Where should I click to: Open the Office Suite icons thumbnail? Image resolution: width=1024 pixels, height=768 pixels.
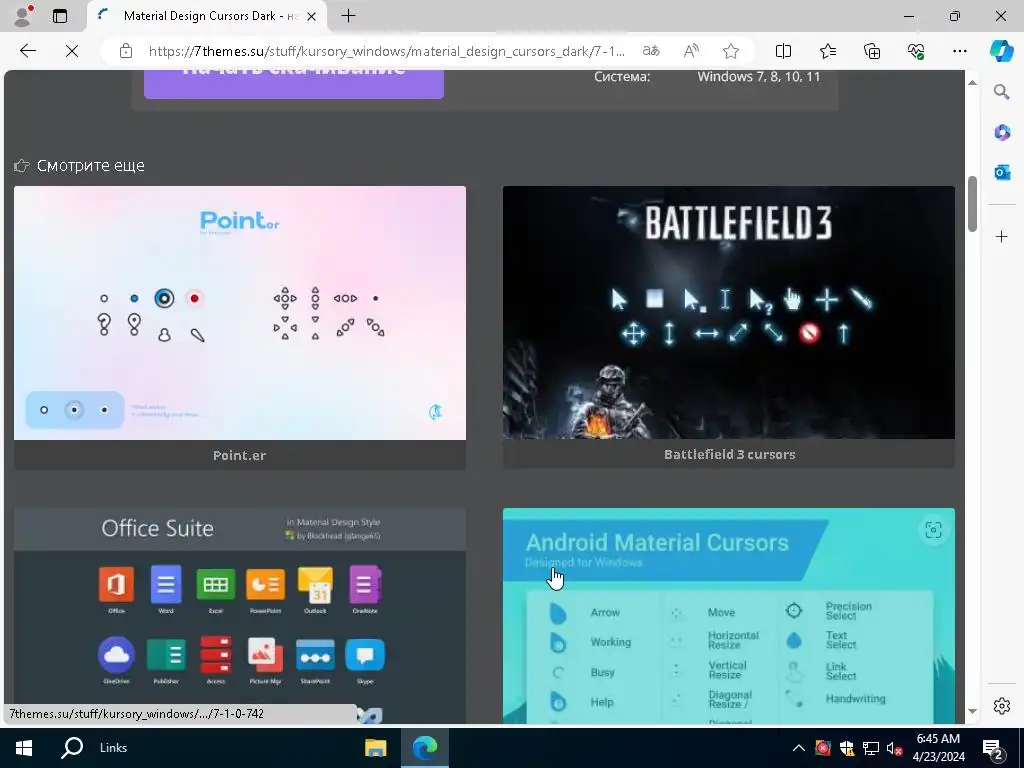240,615
